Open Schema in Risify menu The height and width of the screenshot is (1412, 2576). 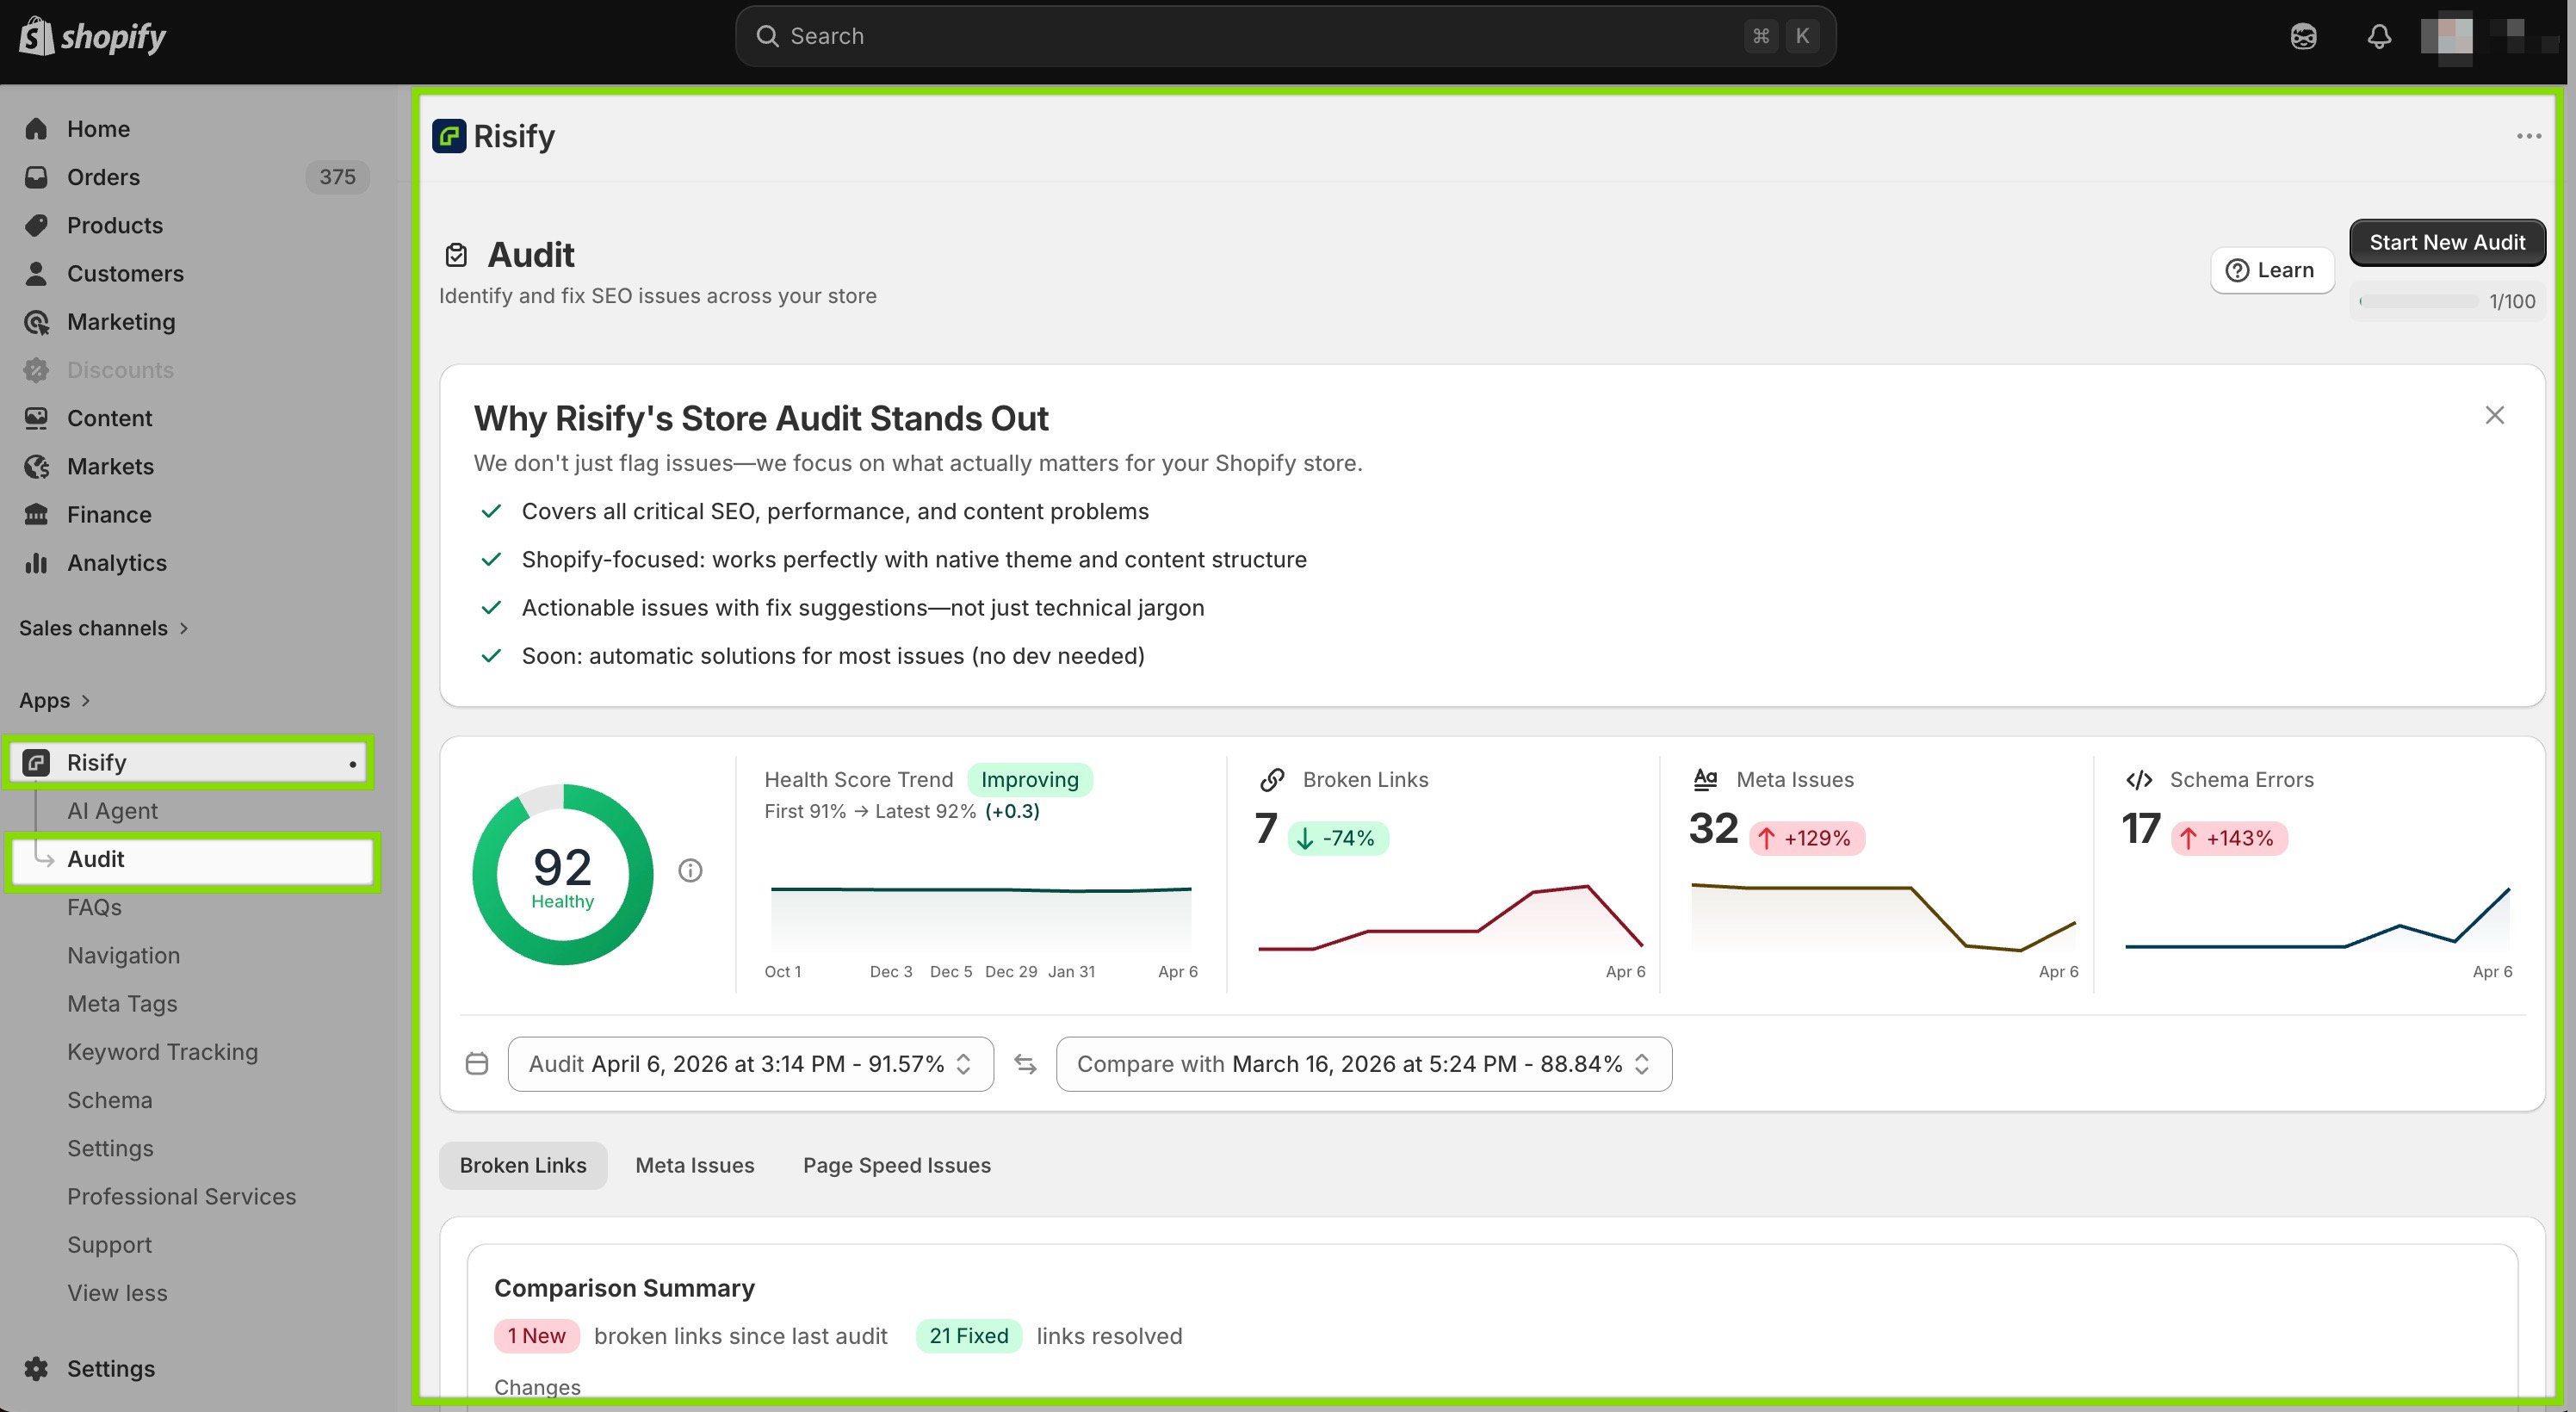pyautogui.click(x=109, y=1100)
